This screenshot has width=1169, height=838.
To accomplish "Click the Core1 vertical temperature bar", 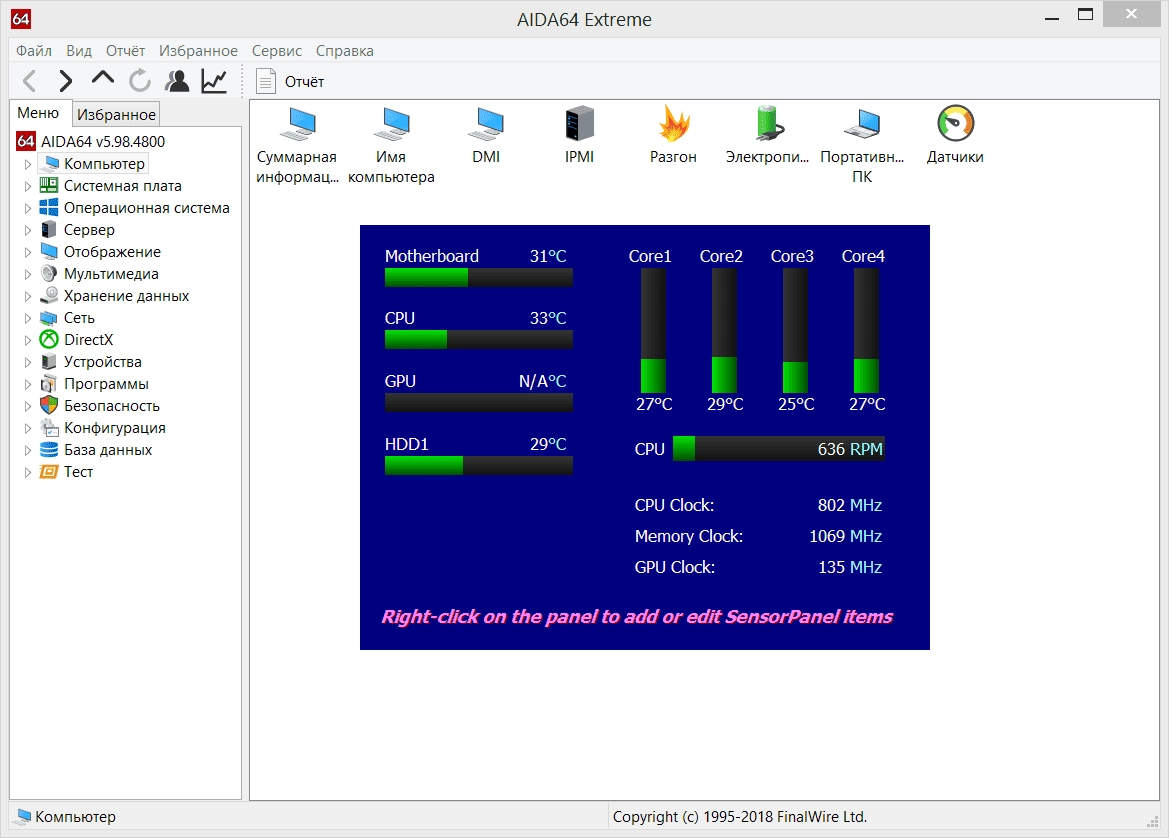I will point(653,331).
